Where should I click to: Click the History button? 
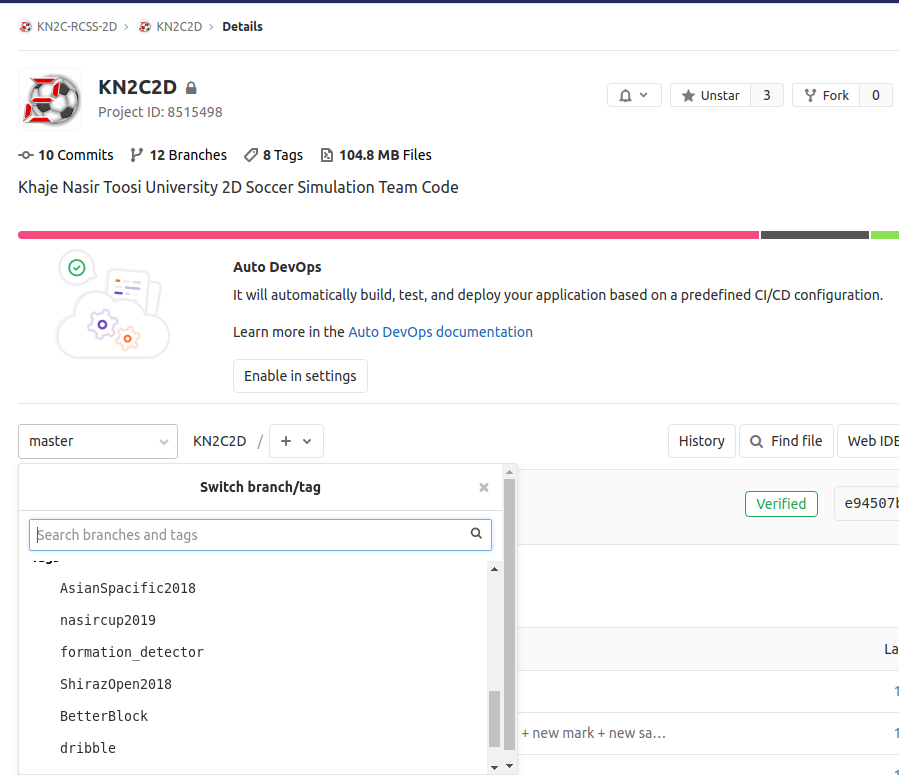[x=702, y=441]
